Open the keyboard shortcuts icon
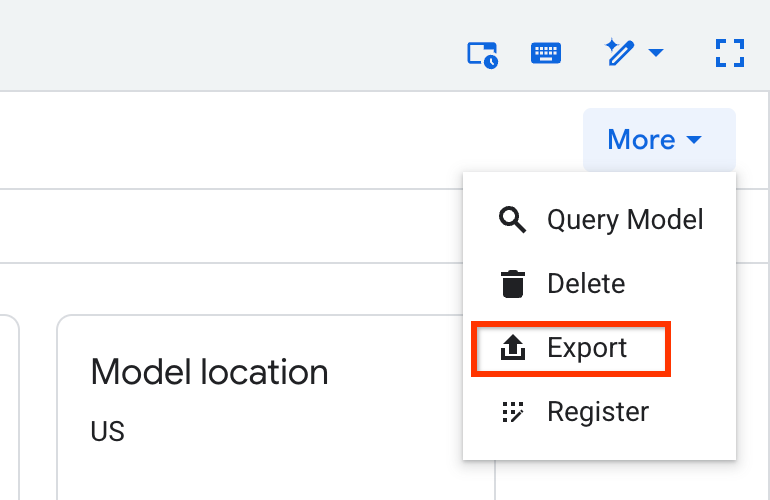 point(545,53)
